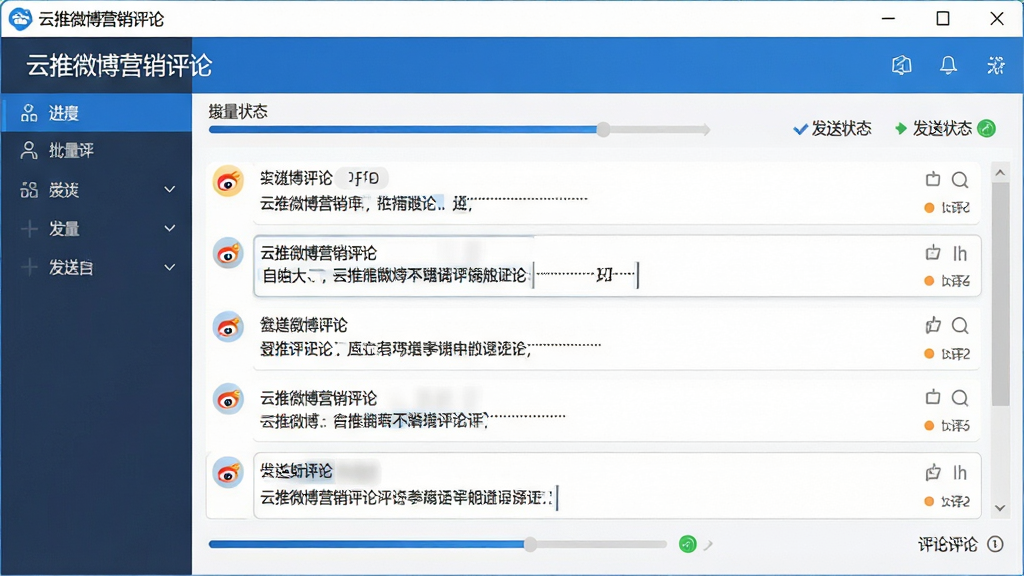Click Weibo avatar of 微博评论 third row
Screen dimensions: 1024x576
pyautogui.click(x=228, y=327)
